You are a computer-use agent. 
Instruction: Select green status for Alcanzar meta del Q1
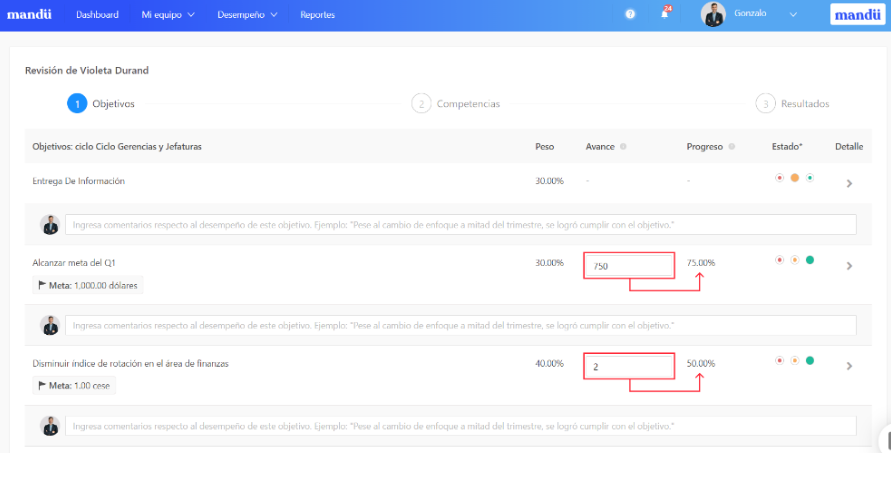[x=810, y=260]
